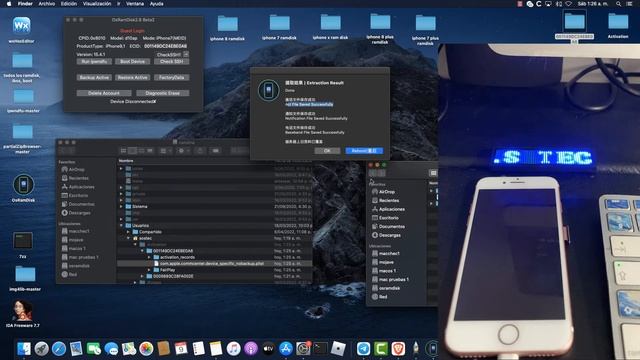
Task: Open the ipwndfu-master desktop folder
Action: point(23,97)
